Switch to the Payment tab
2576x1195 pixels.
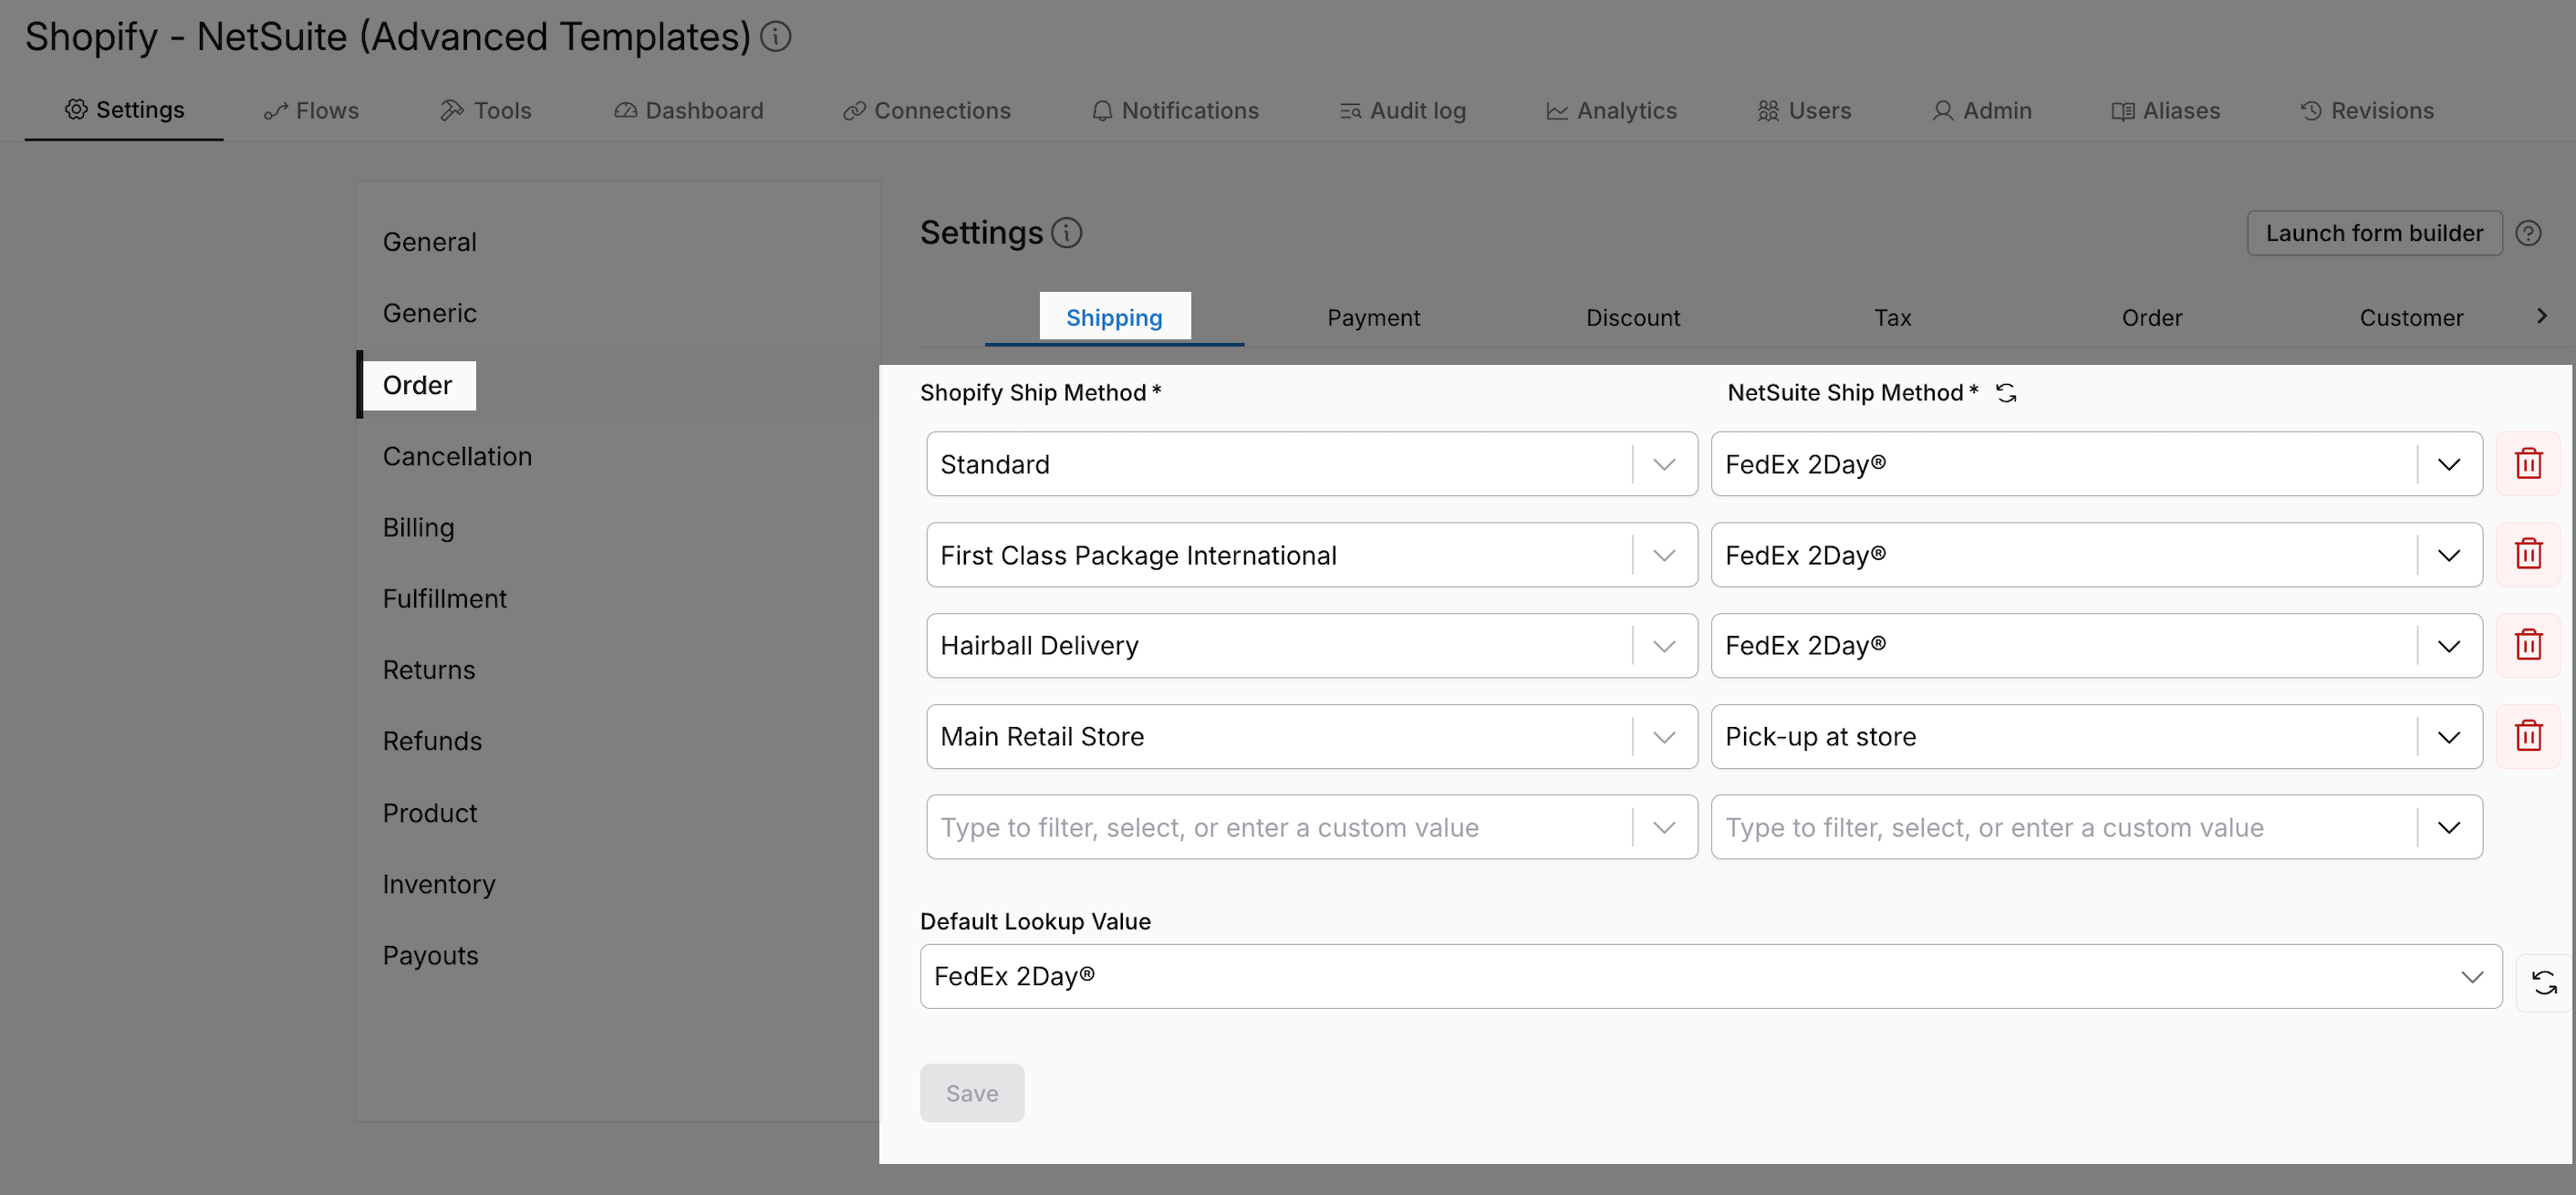point(1373,318)
